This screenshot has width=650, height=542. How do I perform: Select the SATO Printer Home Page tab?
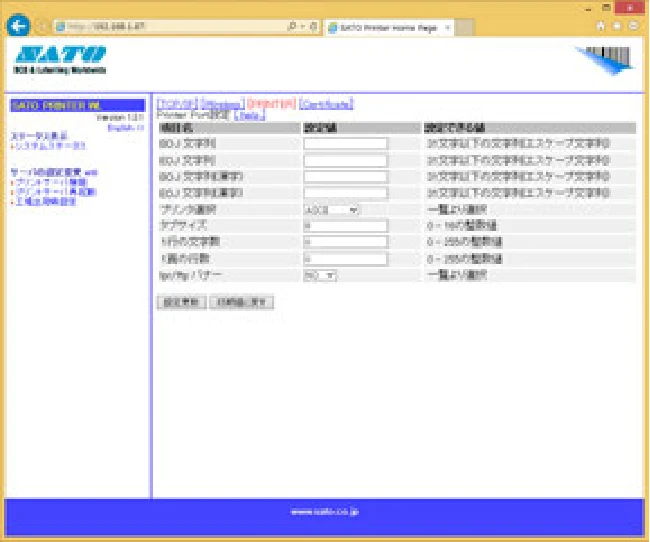click(388, 28)
